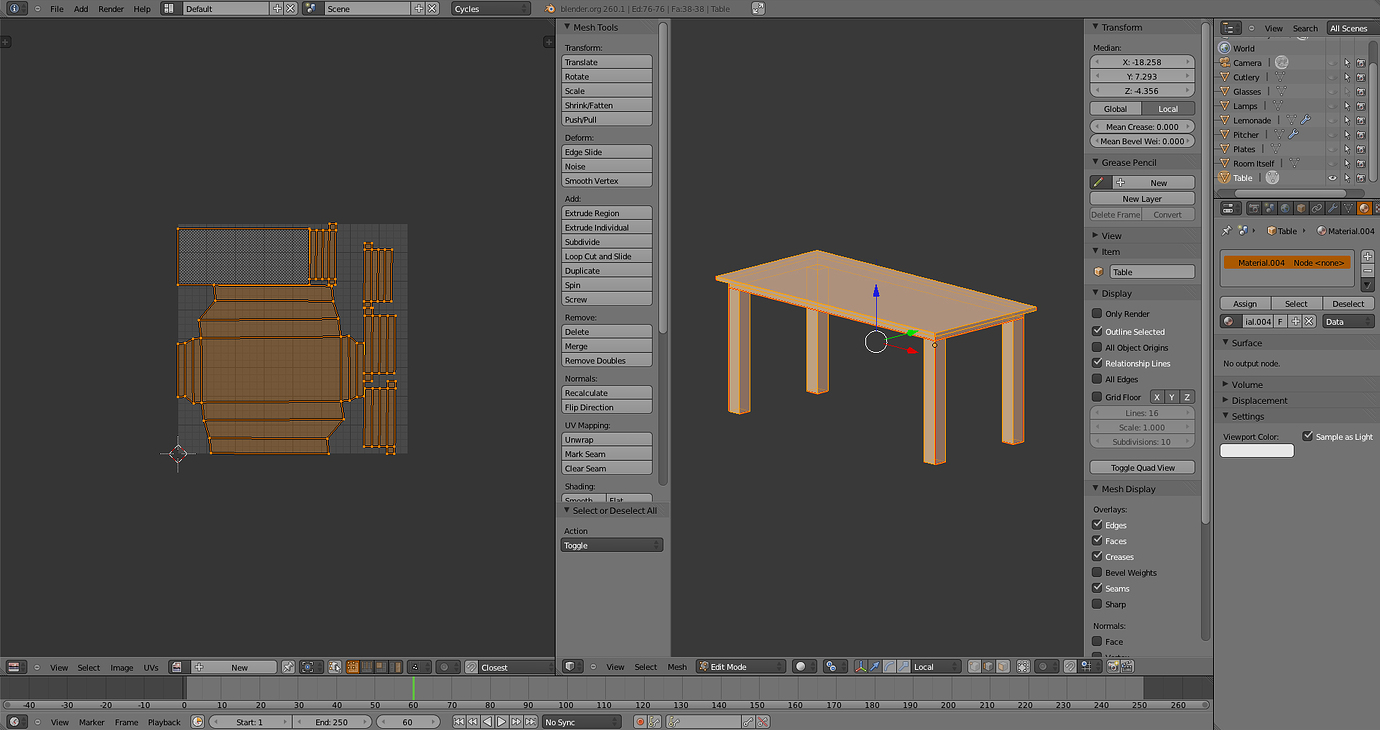Viewport: 1380px width, 730px height.
Task: Select face select mode in 3D header
Action: [1003, 666]
